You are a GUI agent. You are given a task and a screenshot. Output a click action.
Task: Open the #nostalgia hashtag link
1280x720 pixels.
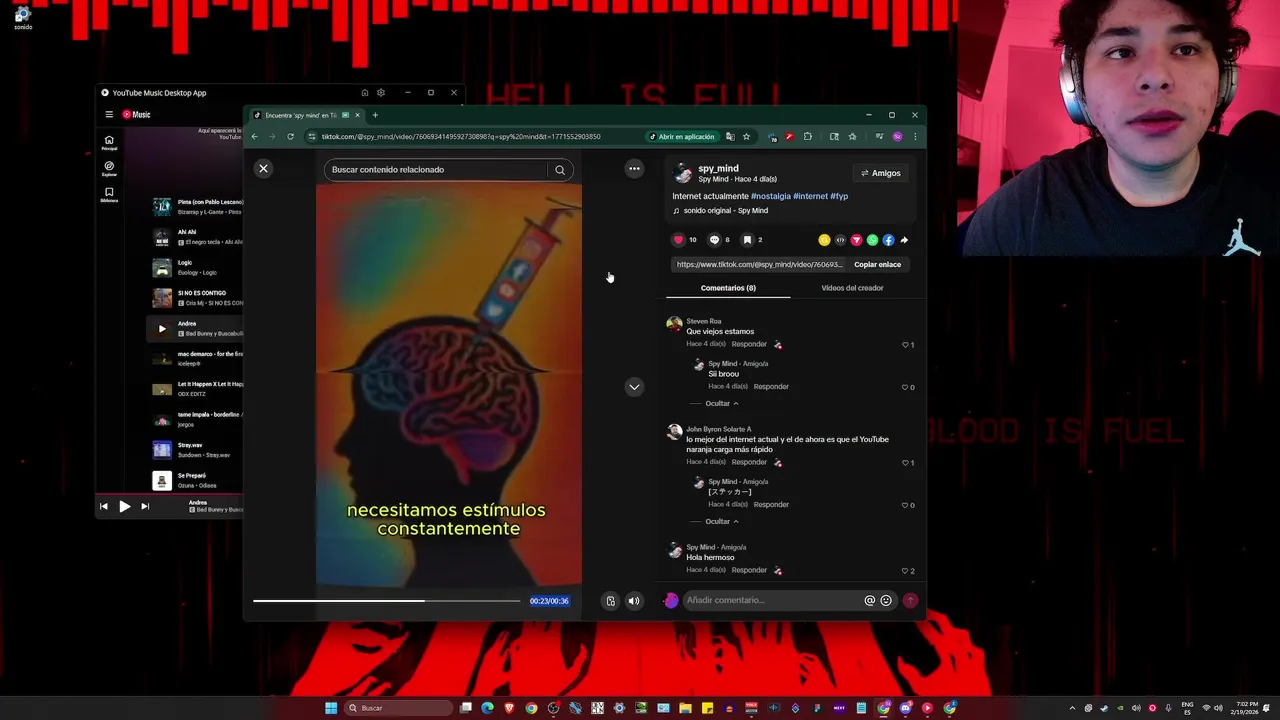click(x=770, y=197)
